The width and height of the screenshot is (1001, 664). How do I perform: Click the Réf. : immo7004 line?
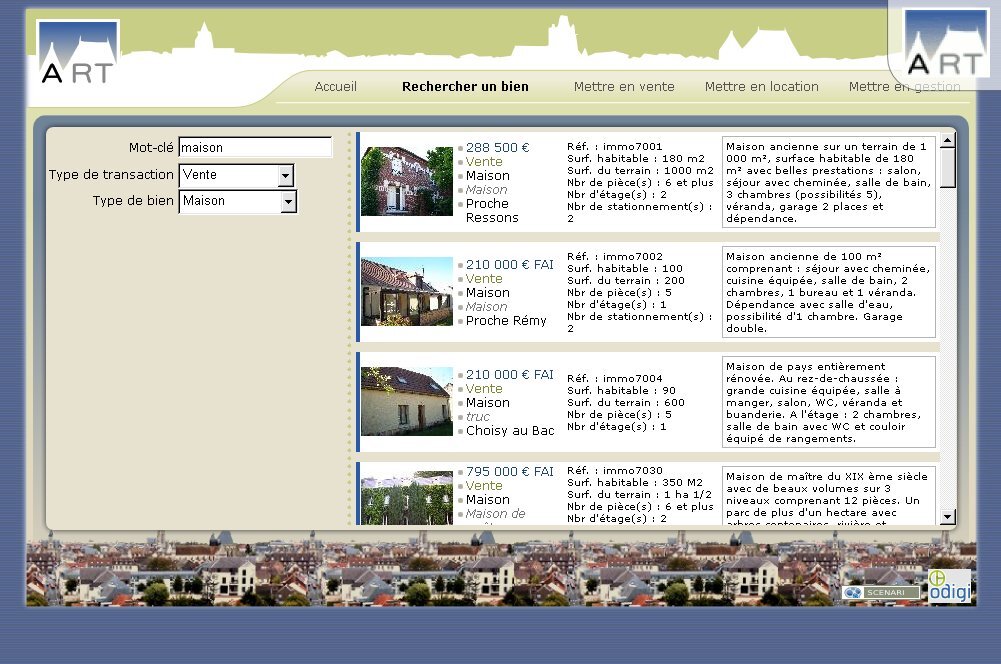click(615, 378)
